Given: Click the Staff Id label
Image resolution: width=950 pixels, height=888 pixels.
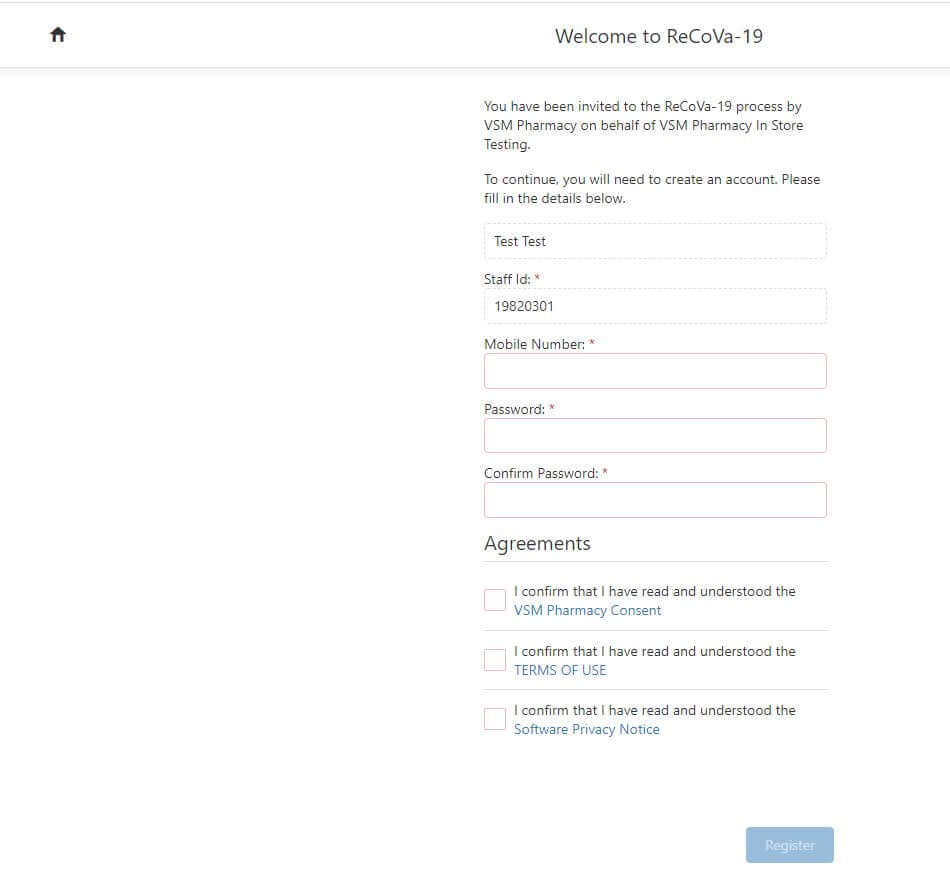Looking at the screenshot, I should (x=507, y=279).
